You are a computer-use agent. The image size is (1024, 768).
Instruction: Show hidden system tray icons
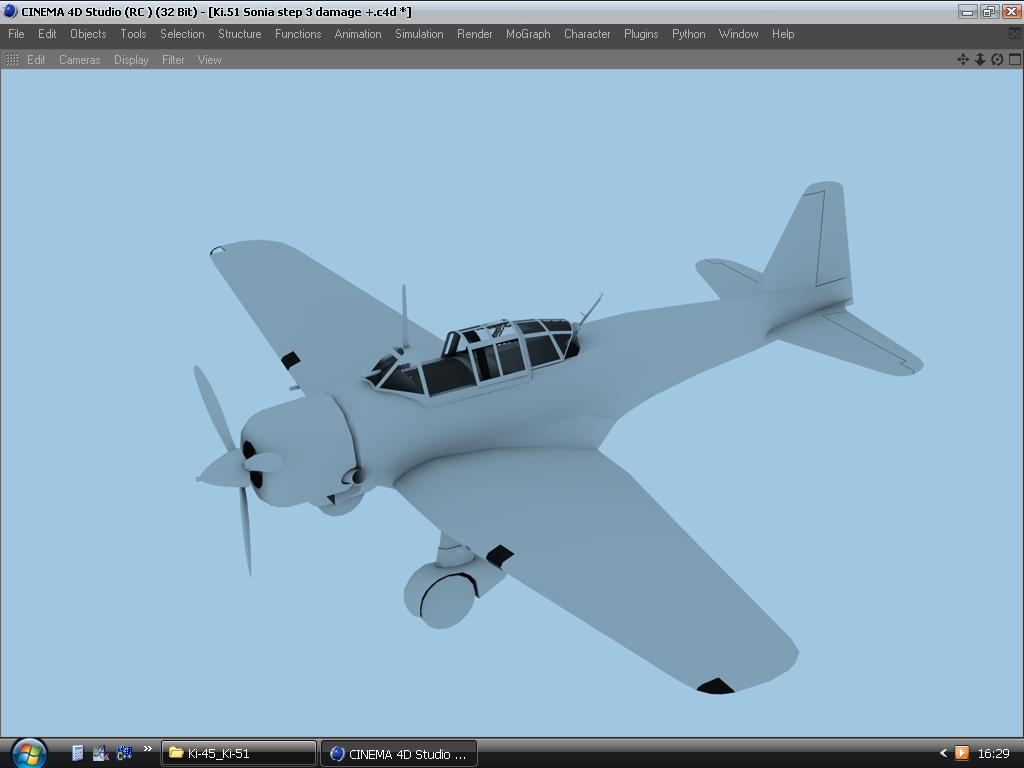942,753
